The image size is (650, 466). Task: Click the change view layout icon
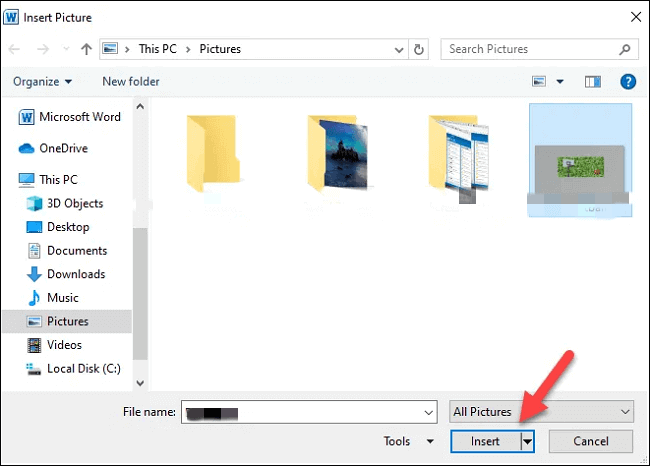(540, 81)
